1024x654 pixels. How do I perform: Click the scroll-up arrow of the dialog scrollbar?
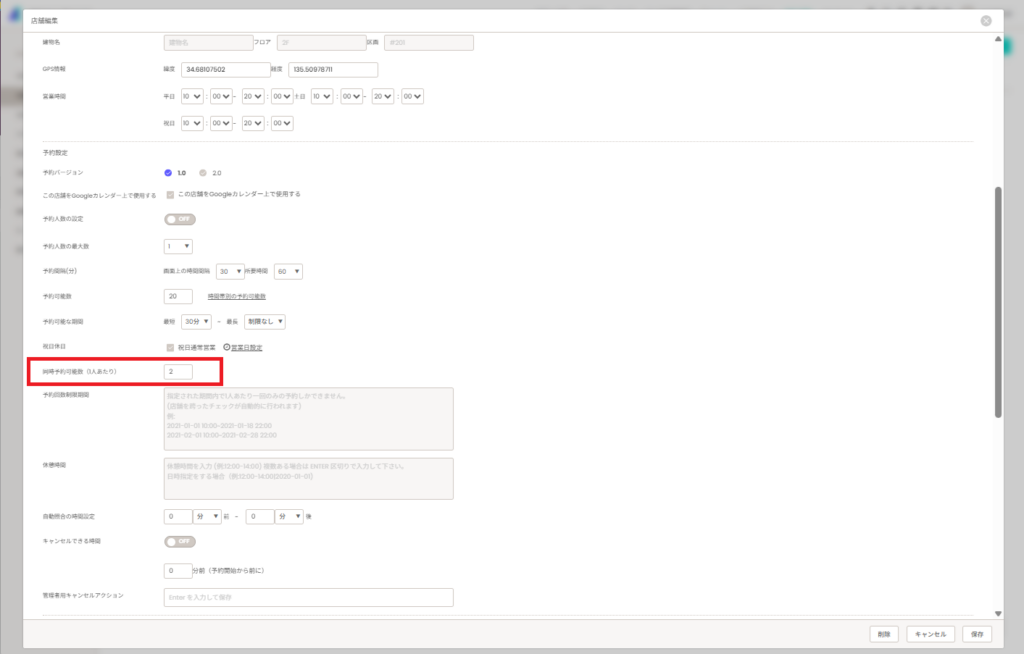[997, 40]
